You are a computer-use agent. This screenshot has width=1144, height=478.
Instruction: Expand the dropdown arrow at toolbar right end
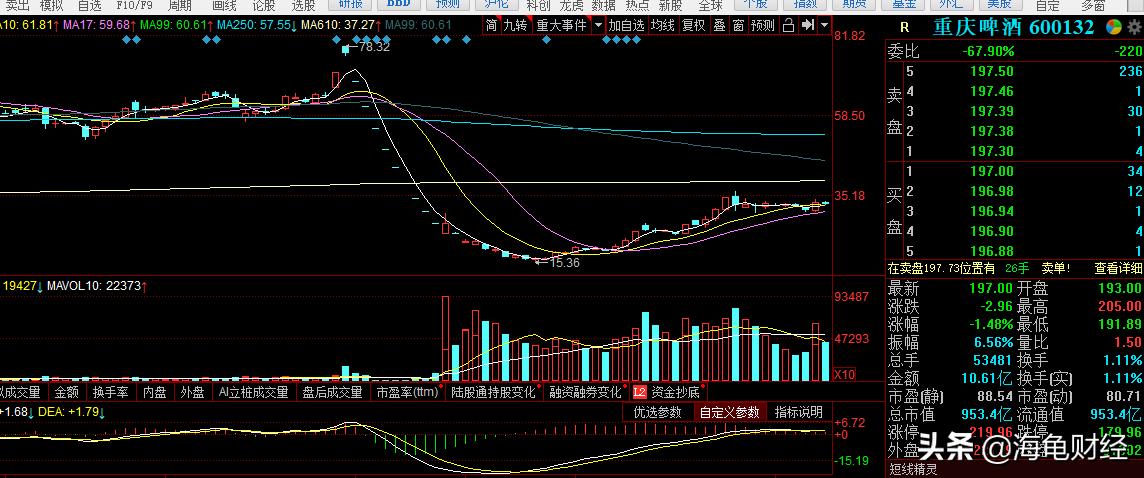point(824,26)
